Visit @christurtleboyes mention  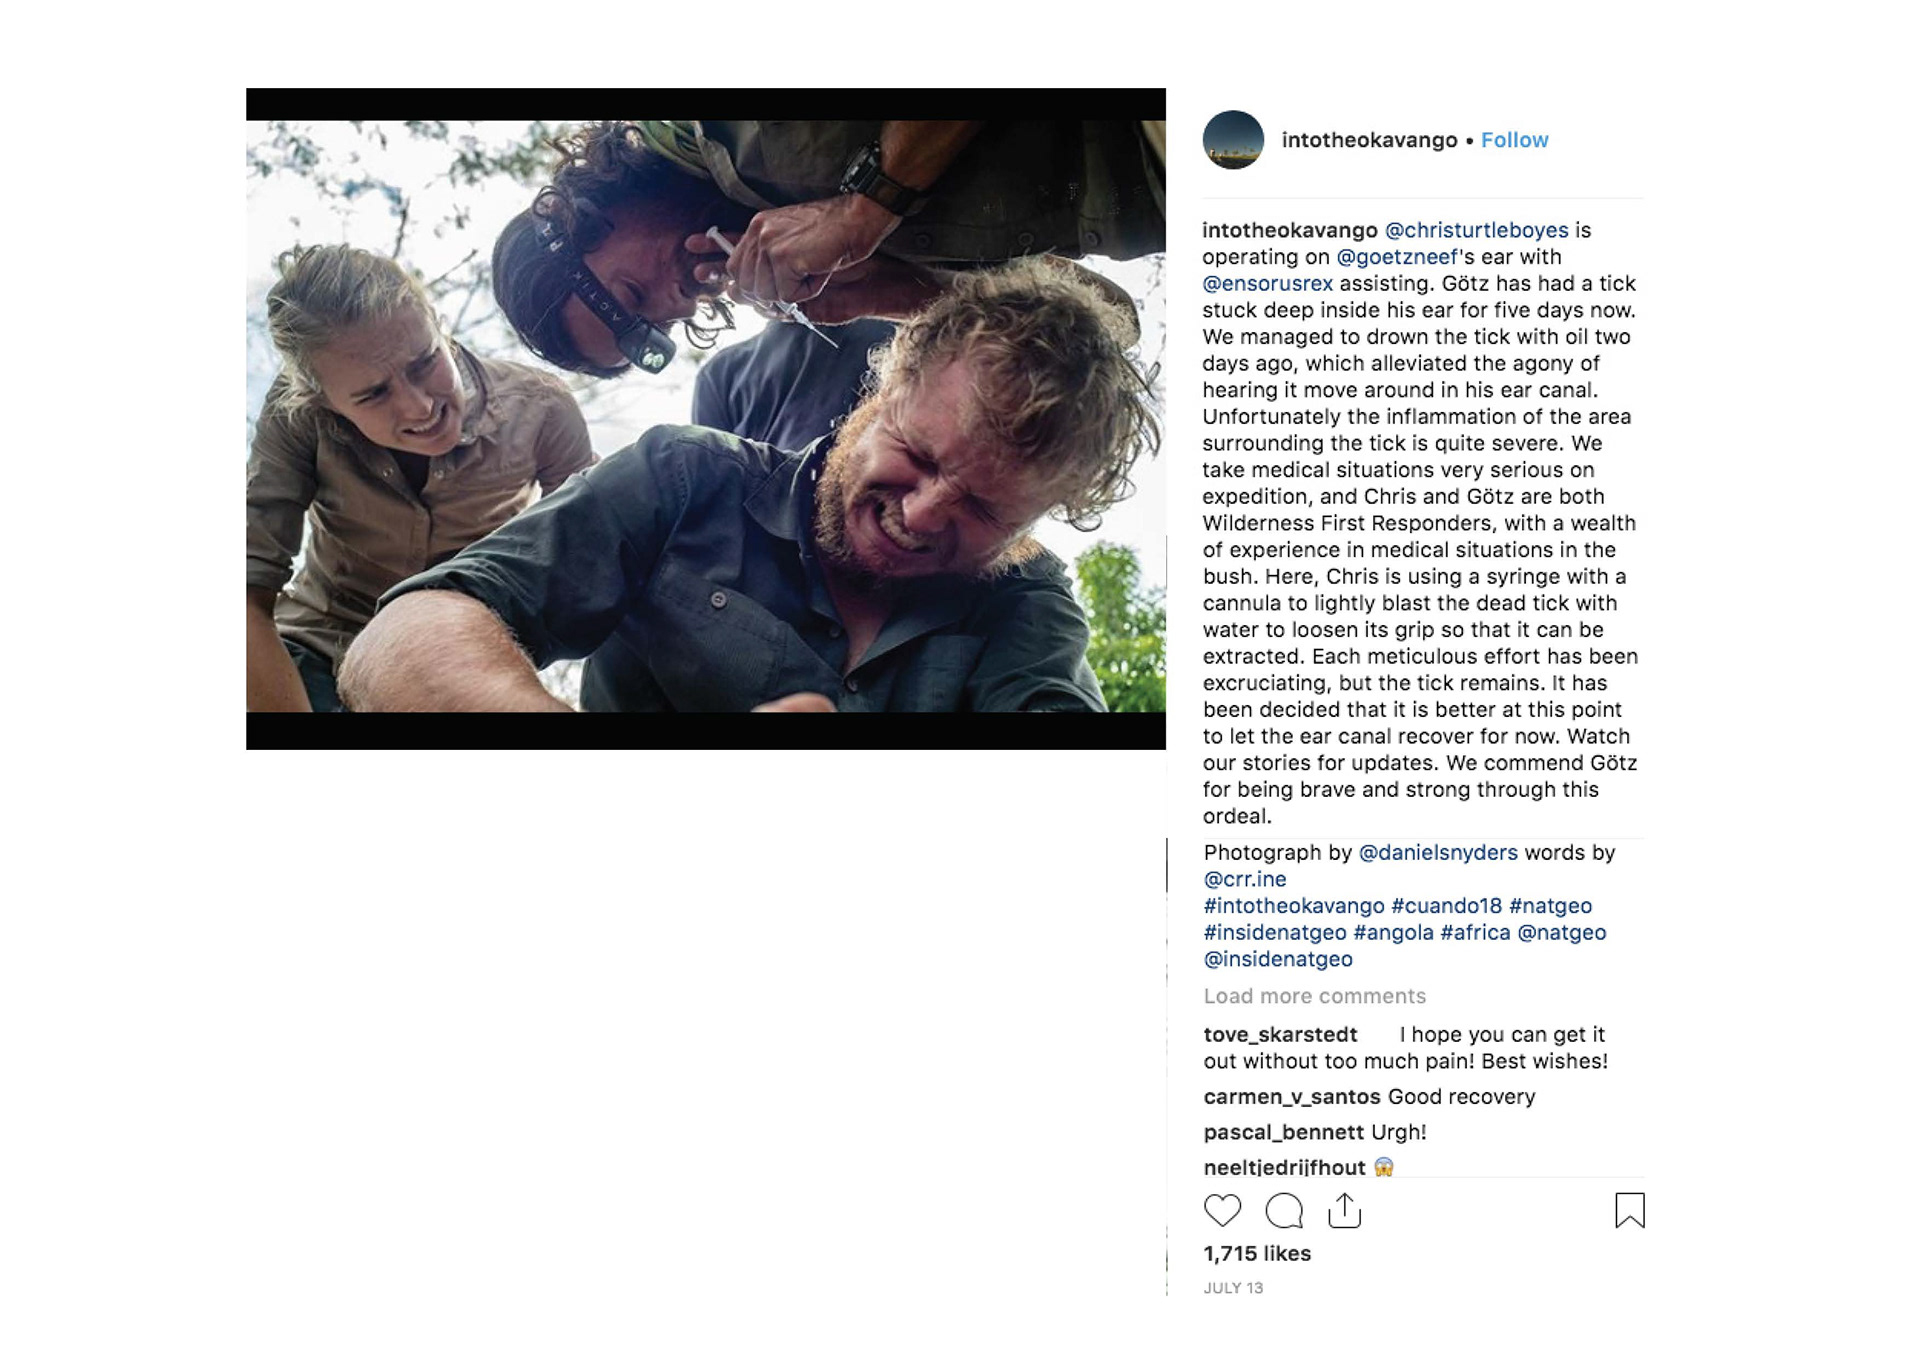click(x=1476, y=230)
